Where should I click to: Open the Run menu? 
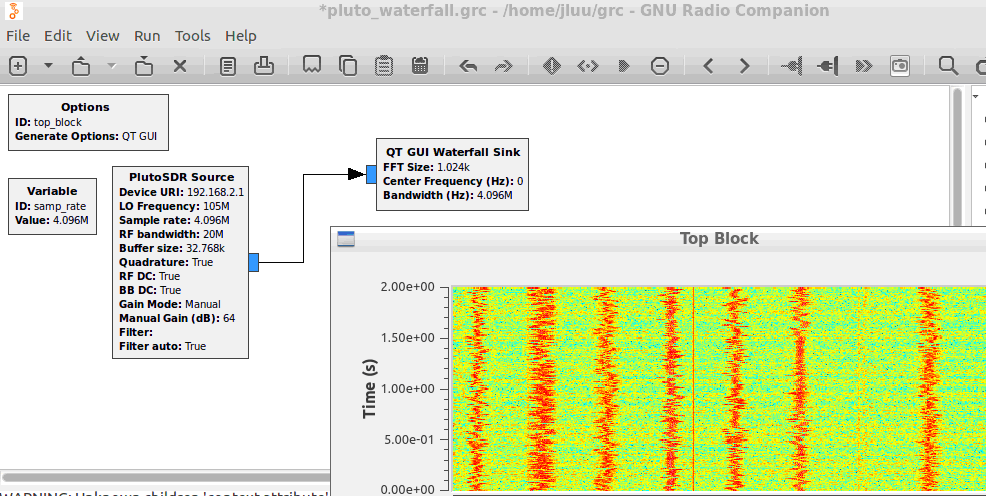click(x=147, y=36)
